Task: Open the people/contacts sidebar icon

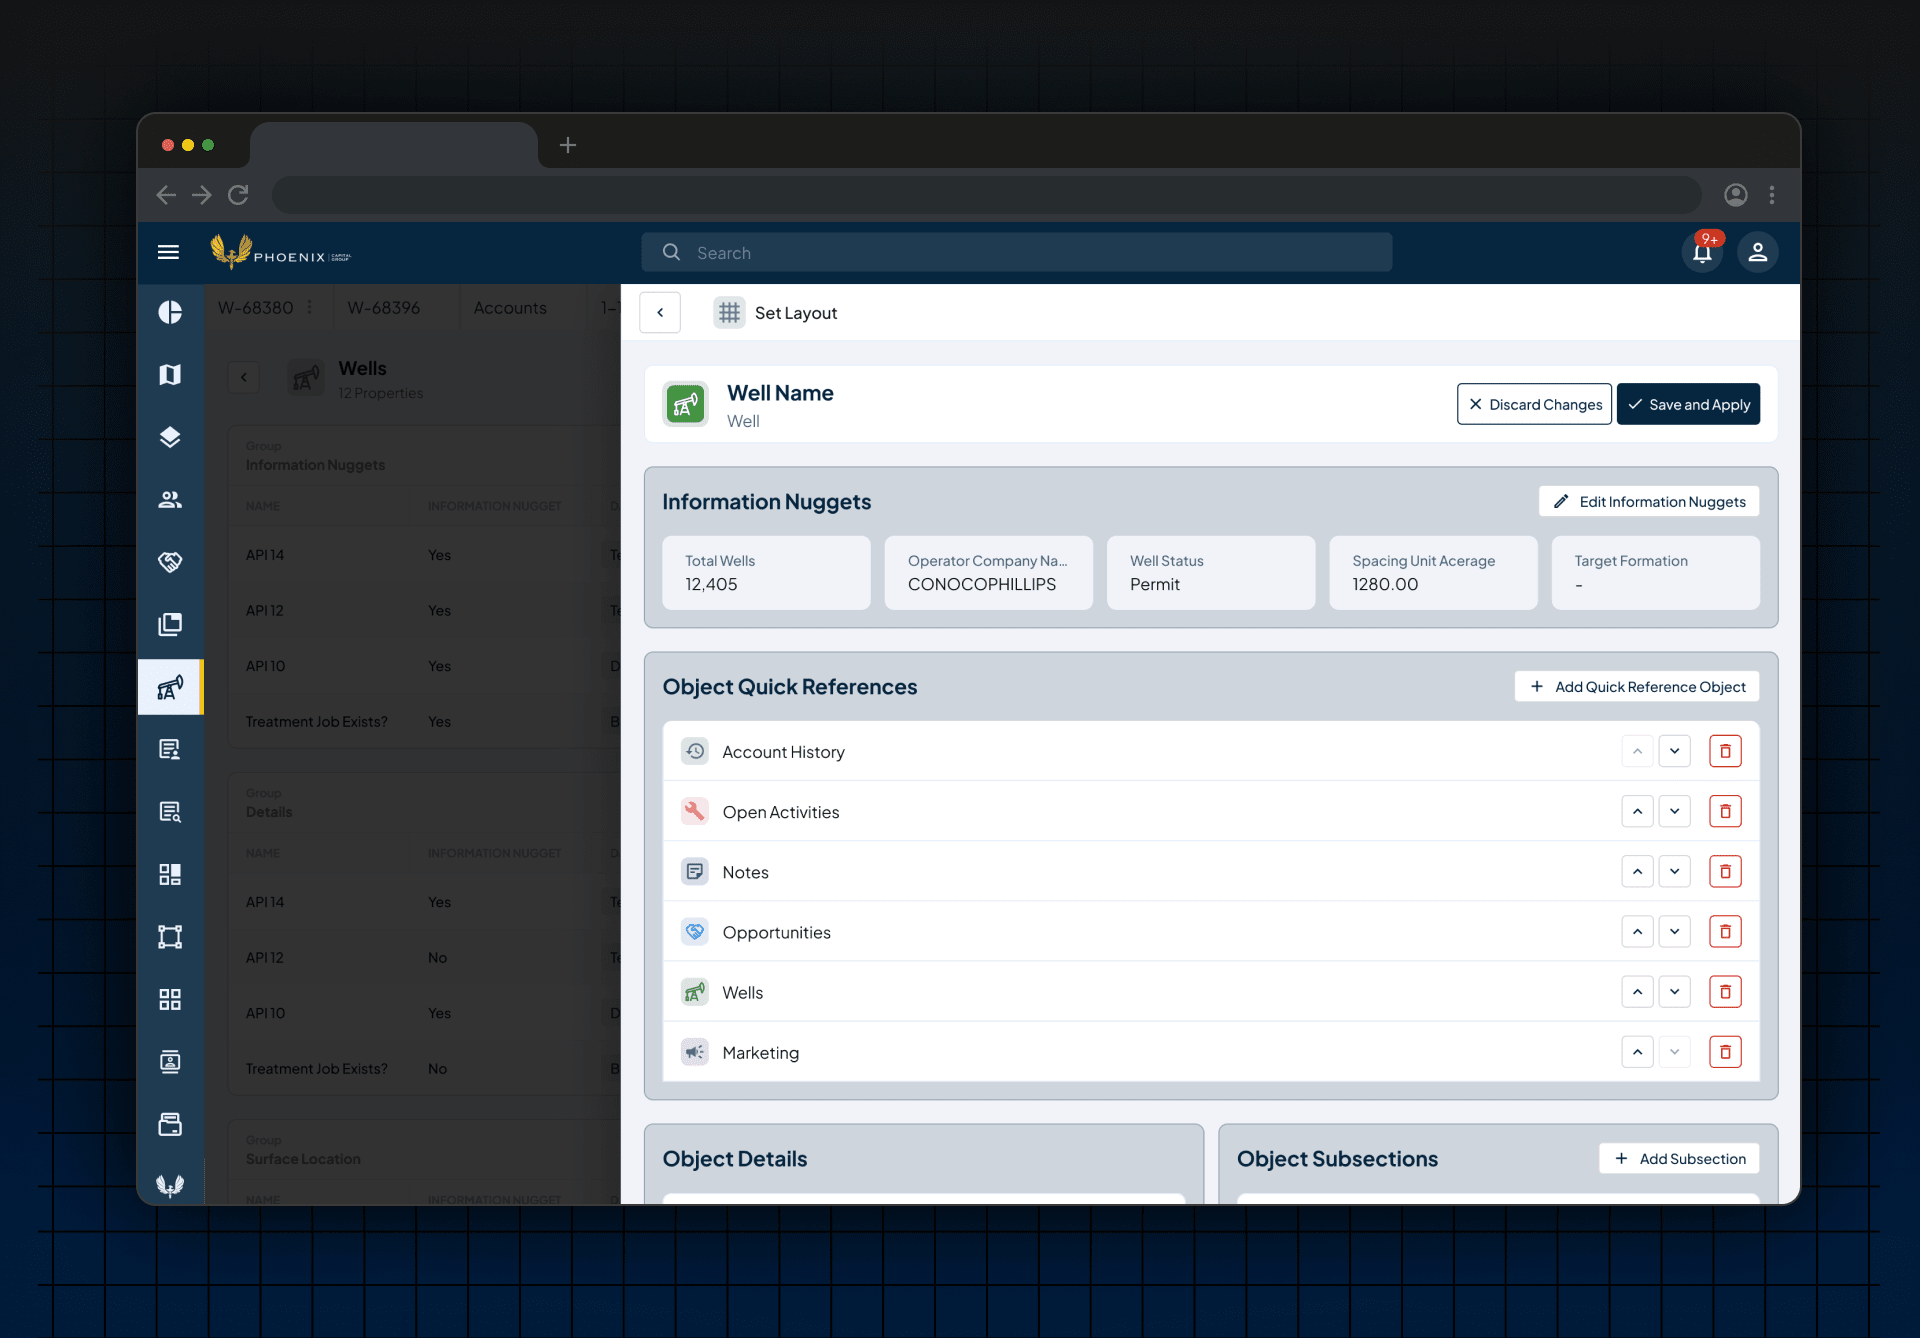Action: click(170, 499)
